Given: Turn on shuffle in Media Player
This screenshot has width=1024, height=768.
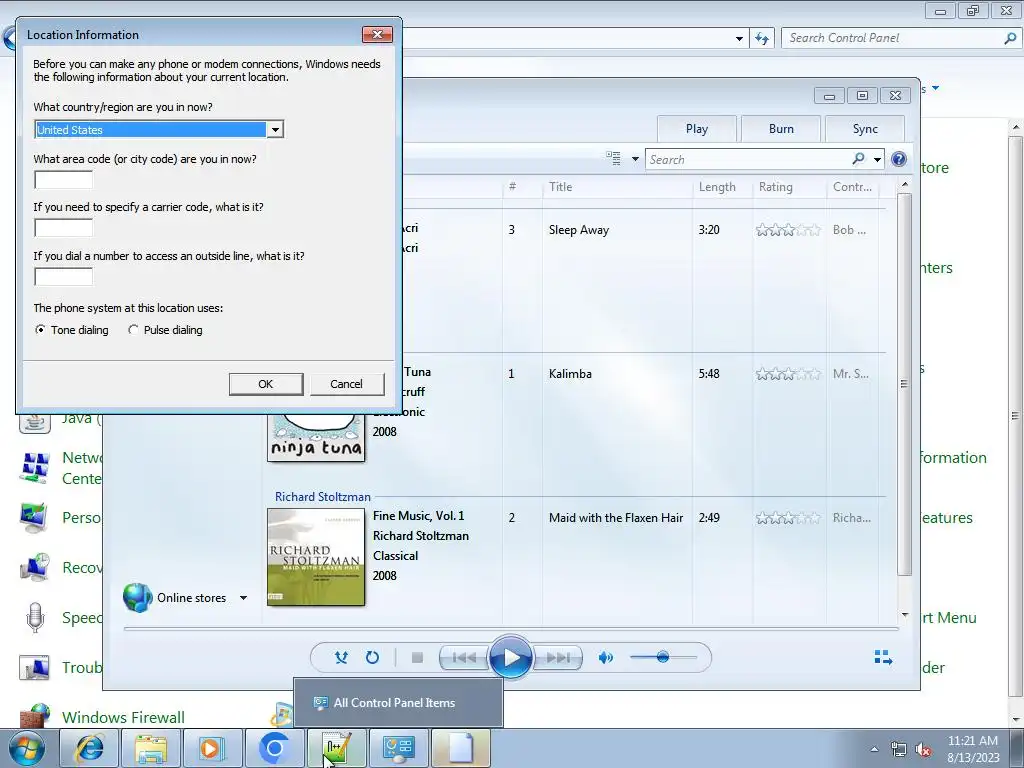Looking at the screenshot, I should [x=341, y=657].
